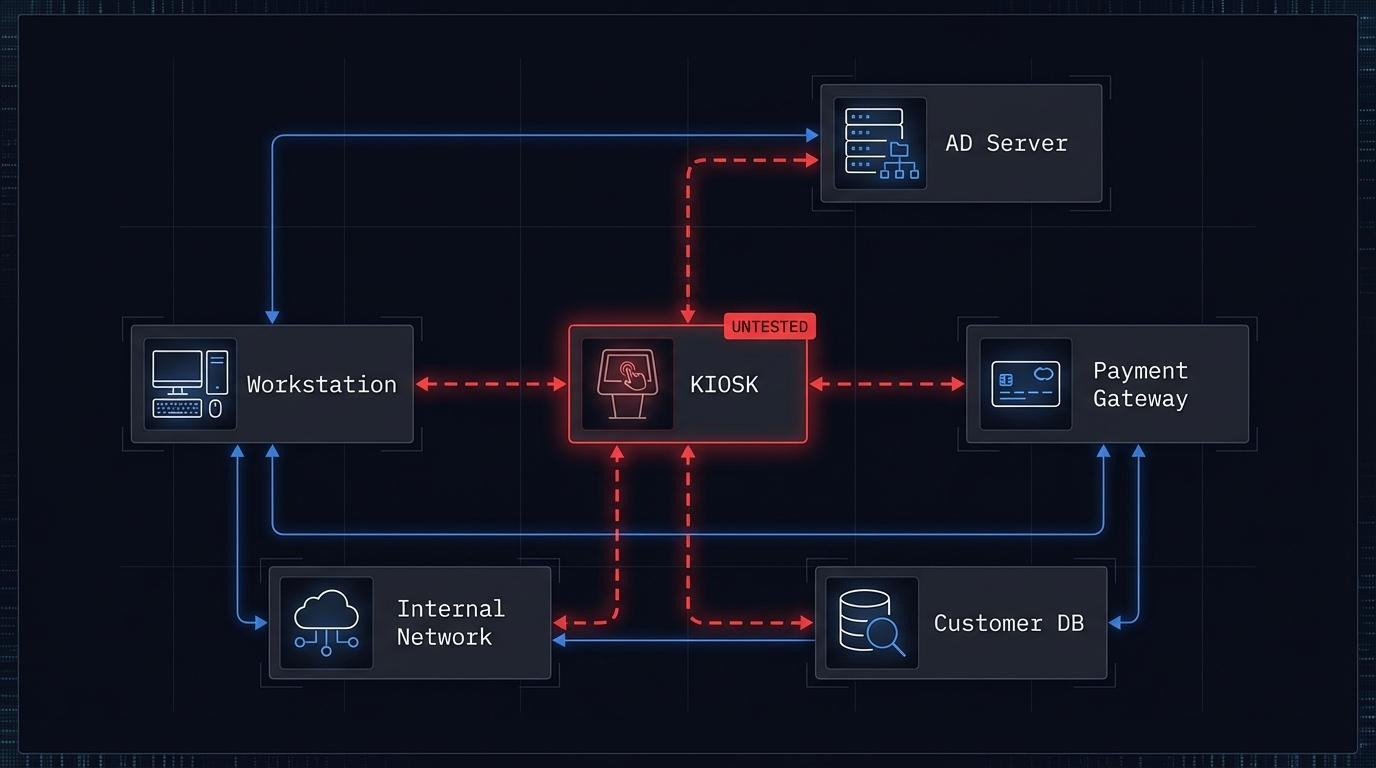1376x768 pixels.
Task: Toggle the red dashed link between KIOSK and Workstation
Action: point(490,383)
